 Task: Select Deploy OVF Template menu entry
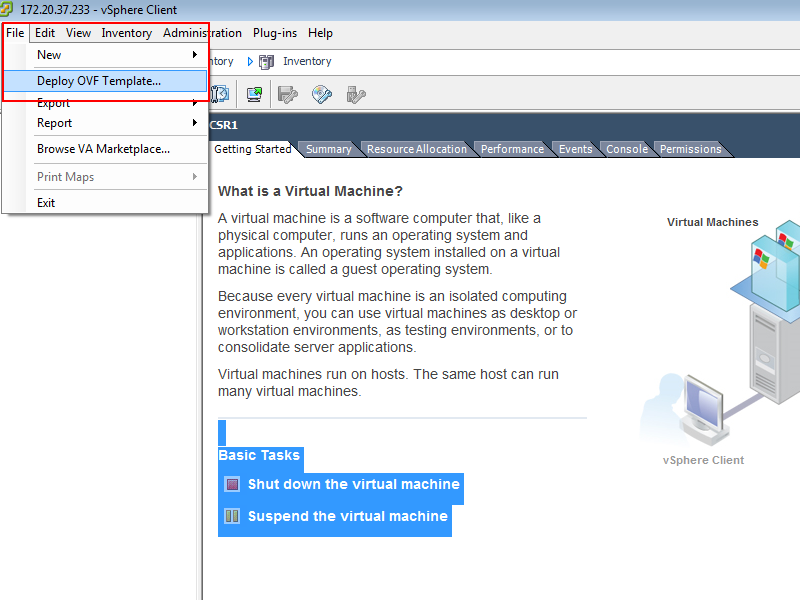click(x=105, y=81)
